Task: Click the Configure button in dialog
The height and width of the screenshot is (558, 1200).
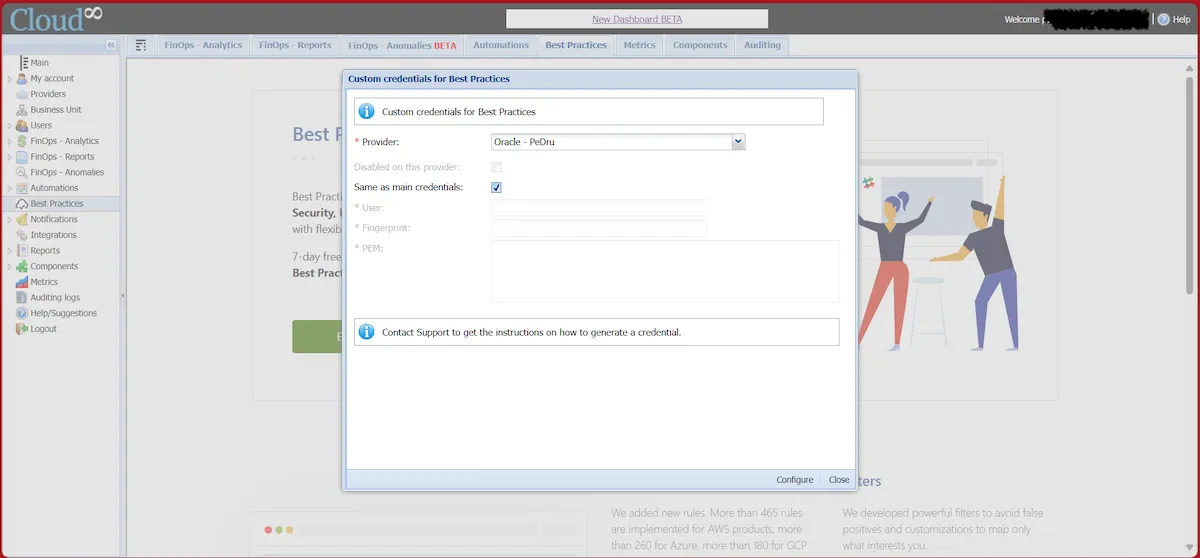Action: [x=795, y=480]
